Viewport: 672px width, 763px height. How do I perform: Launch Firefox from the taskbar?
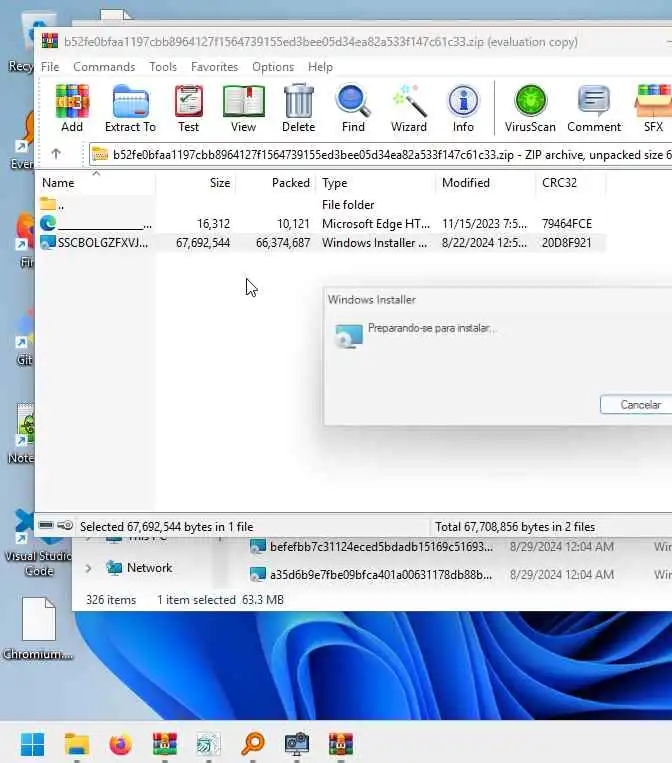pyautogui.click(x=121, y=745)
